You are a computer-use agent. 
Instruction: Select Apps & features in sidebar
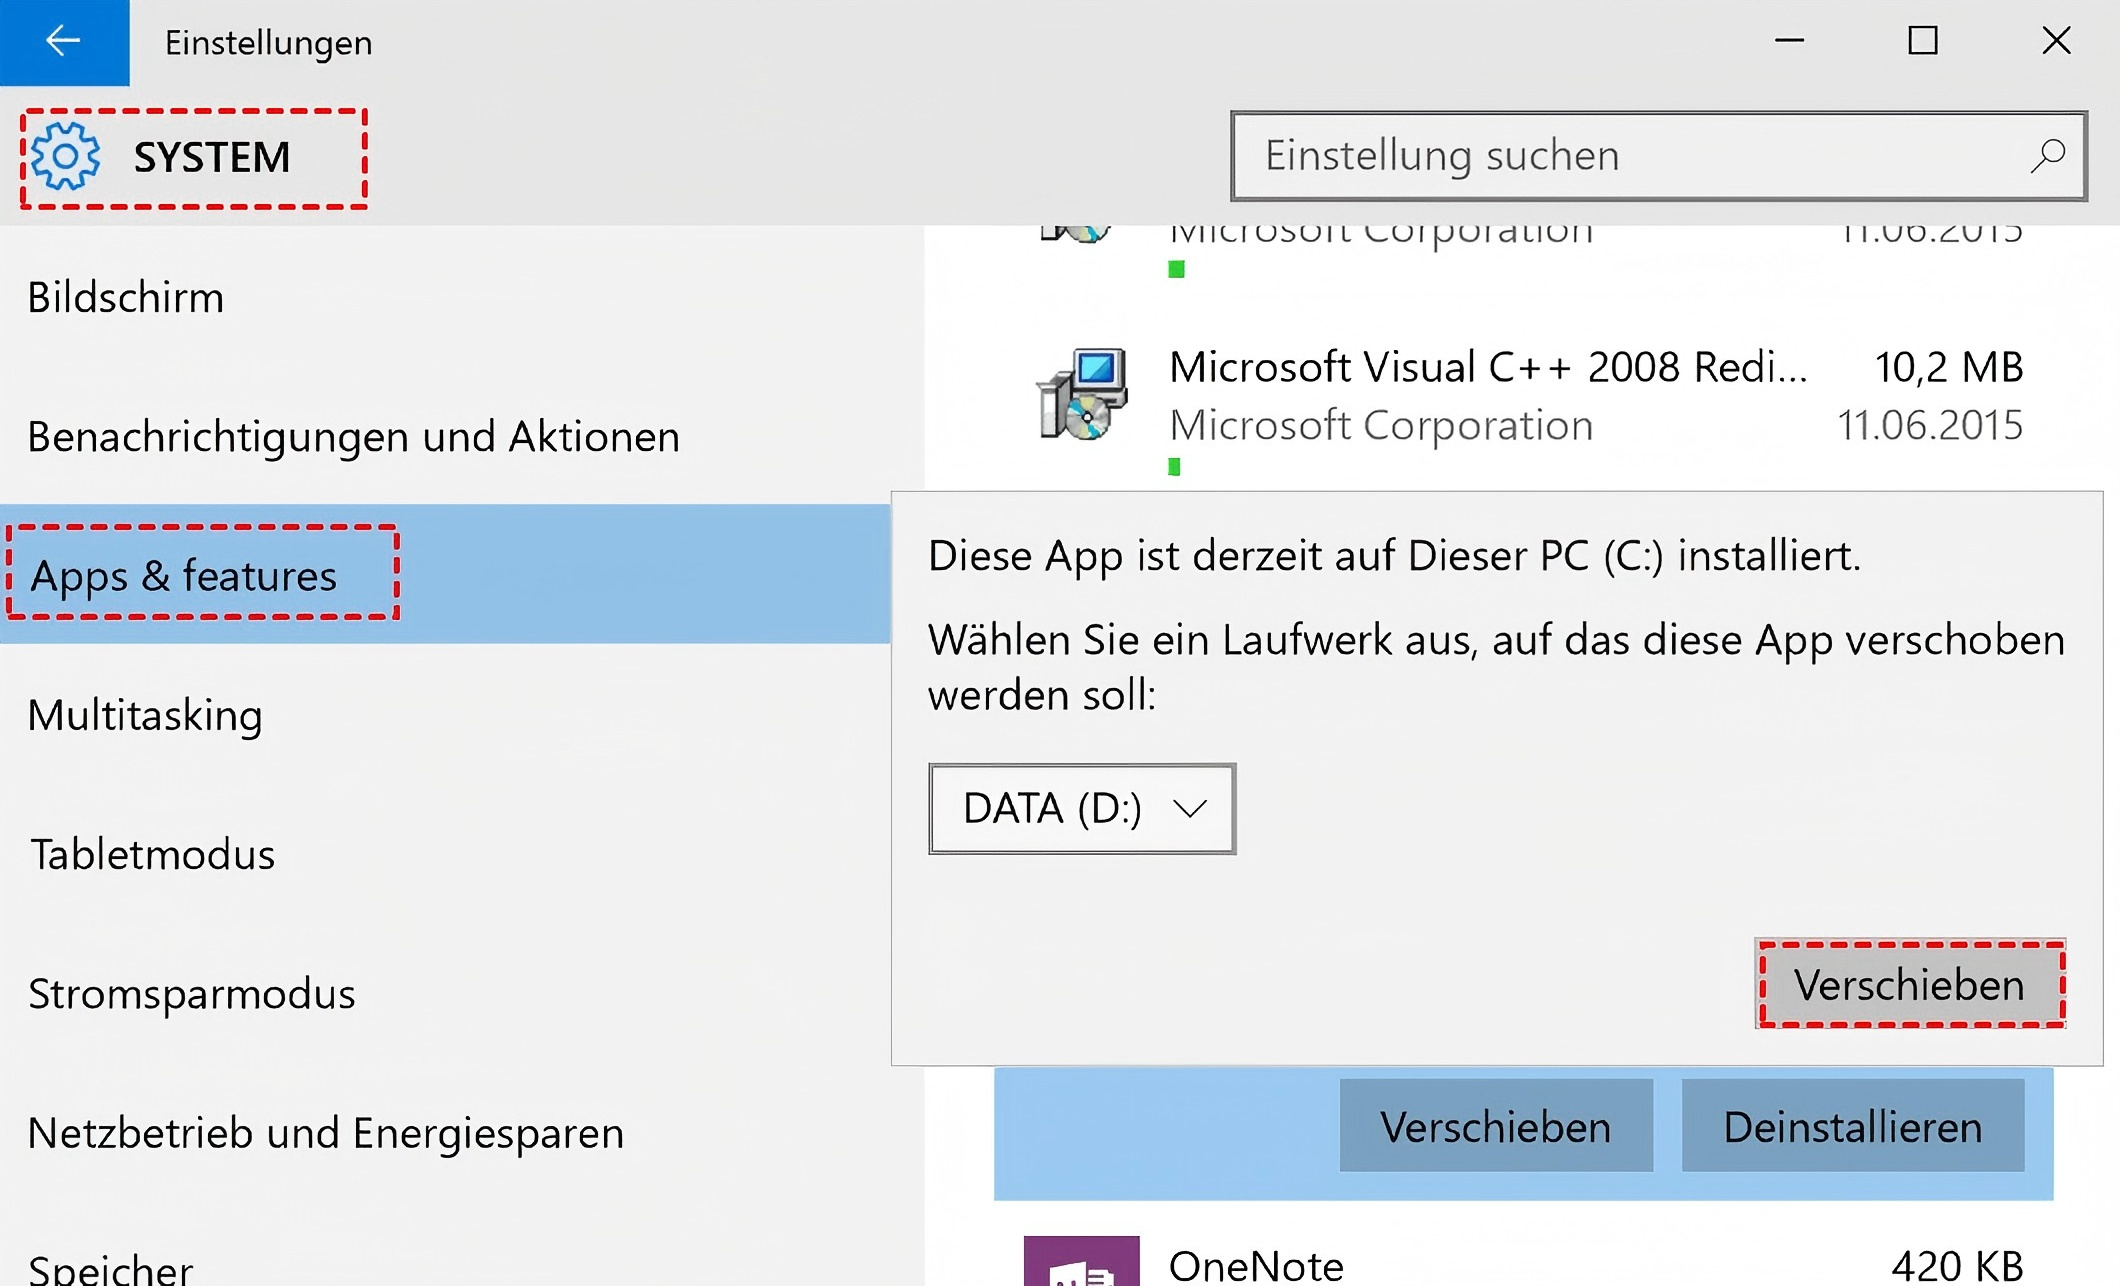pyautogui.click(x=184, y=575)
